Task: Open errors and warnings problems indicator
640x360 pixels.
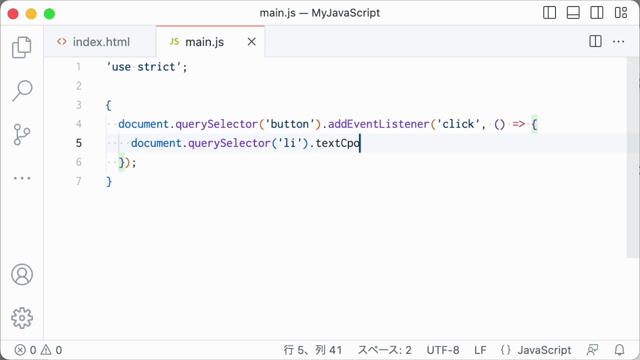Action: [38, 350]
